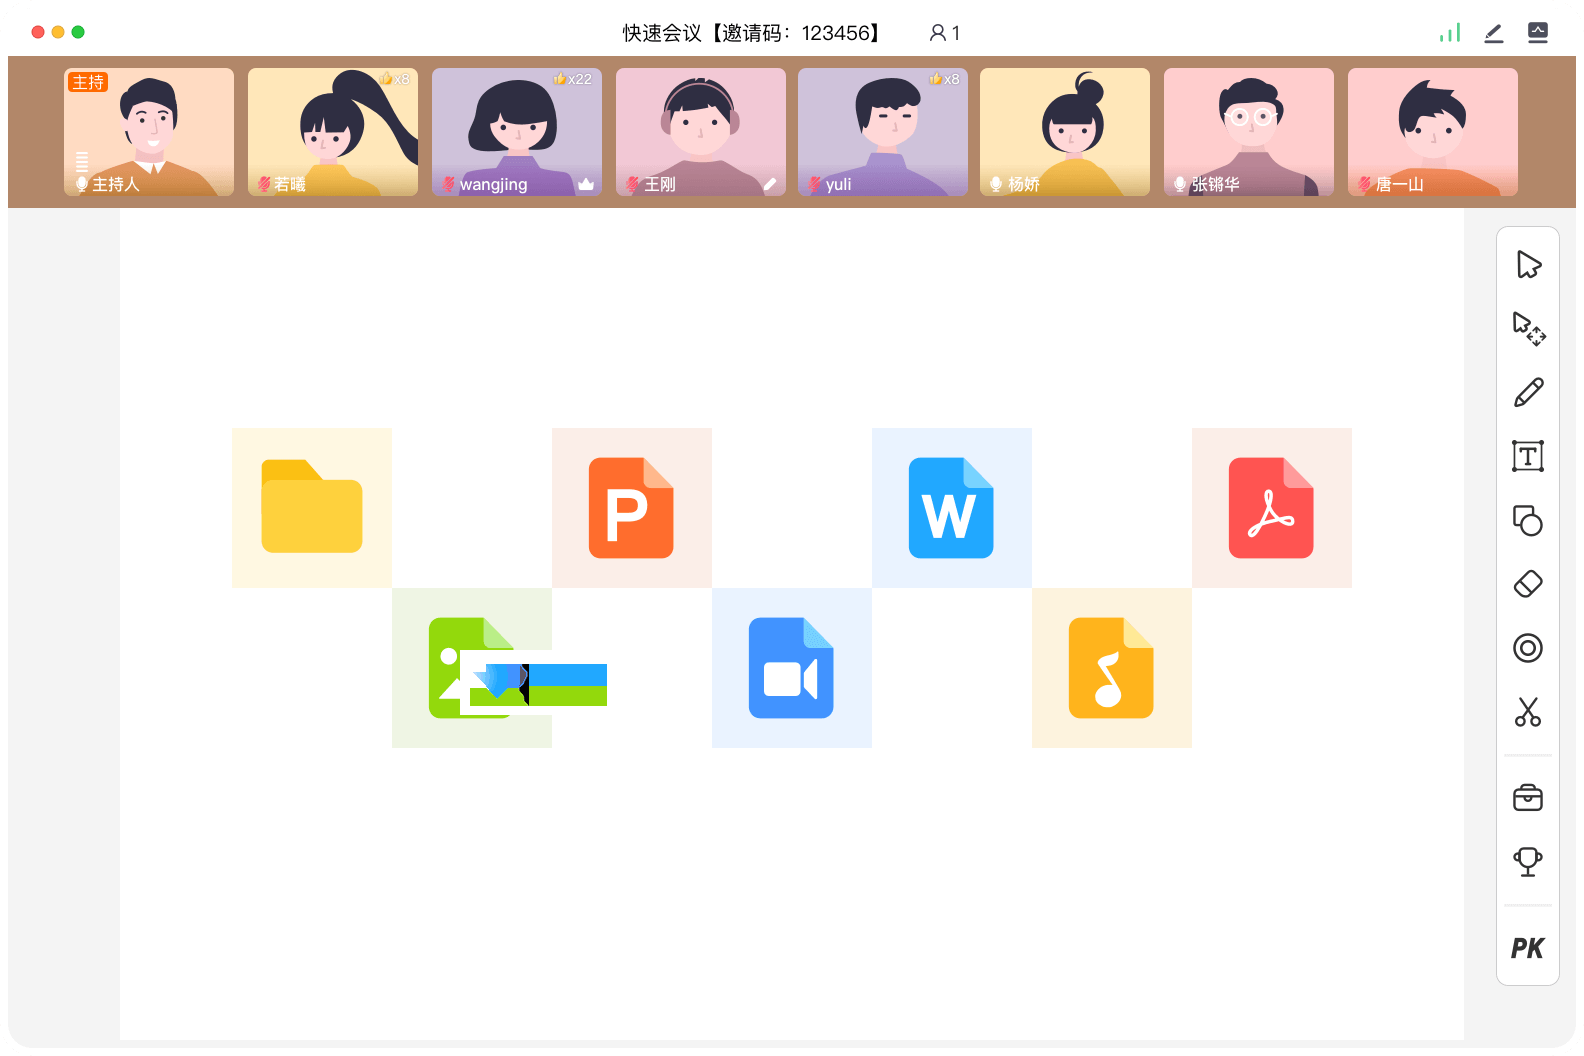Click the x8 thumbs-up badge on yuli
The image size is (1584, 1056).
coord(944,79)
